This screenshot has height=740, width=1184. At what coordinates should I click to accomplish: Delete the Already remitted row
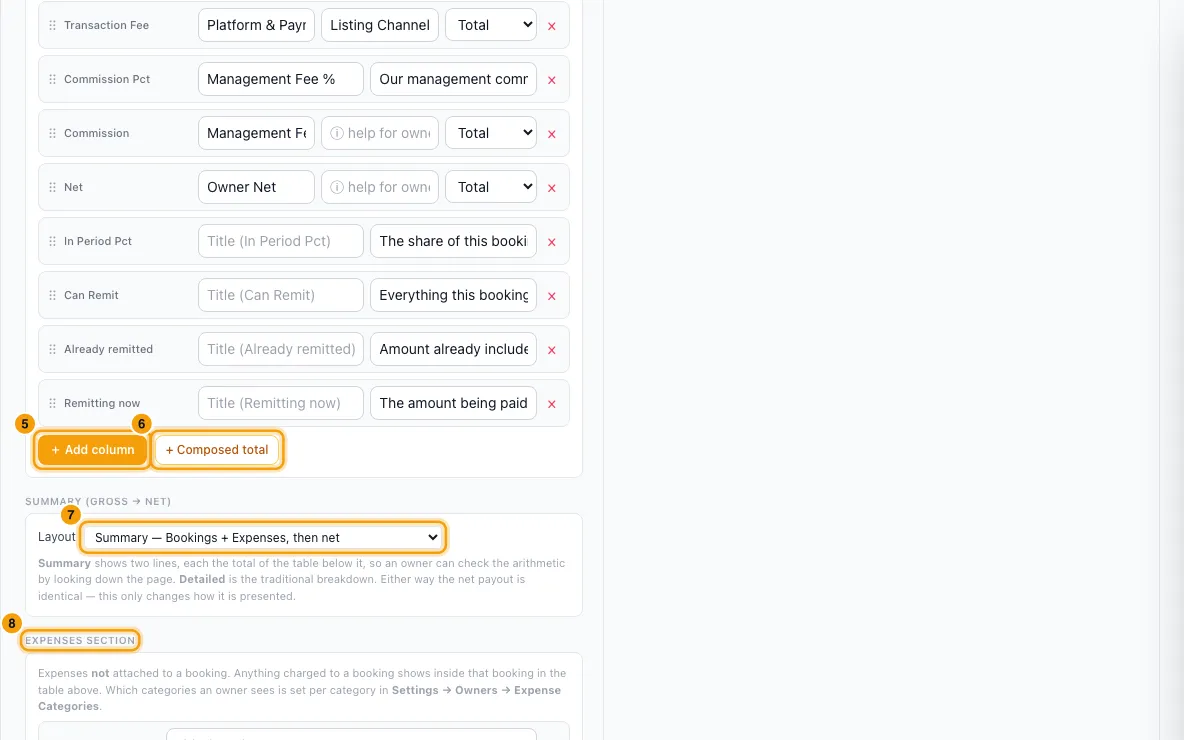click(x=552, y=350)
